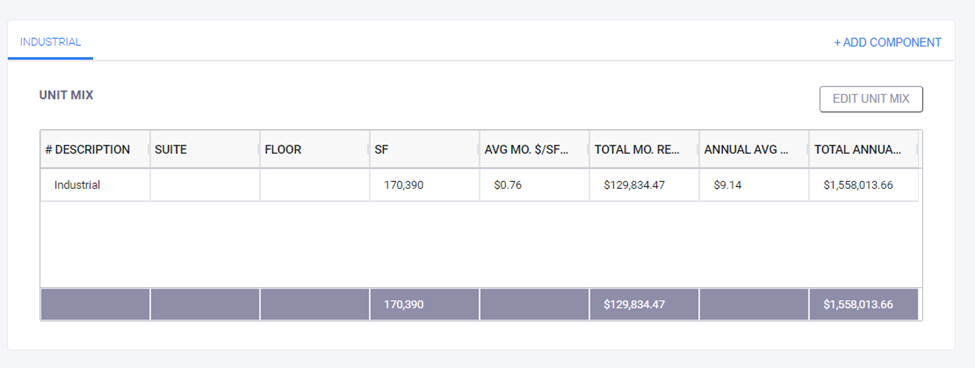Viewport: 975px width, 368px height.
Task: Select the TOTAL ANNUA... column header
Action: click(864, 149)
